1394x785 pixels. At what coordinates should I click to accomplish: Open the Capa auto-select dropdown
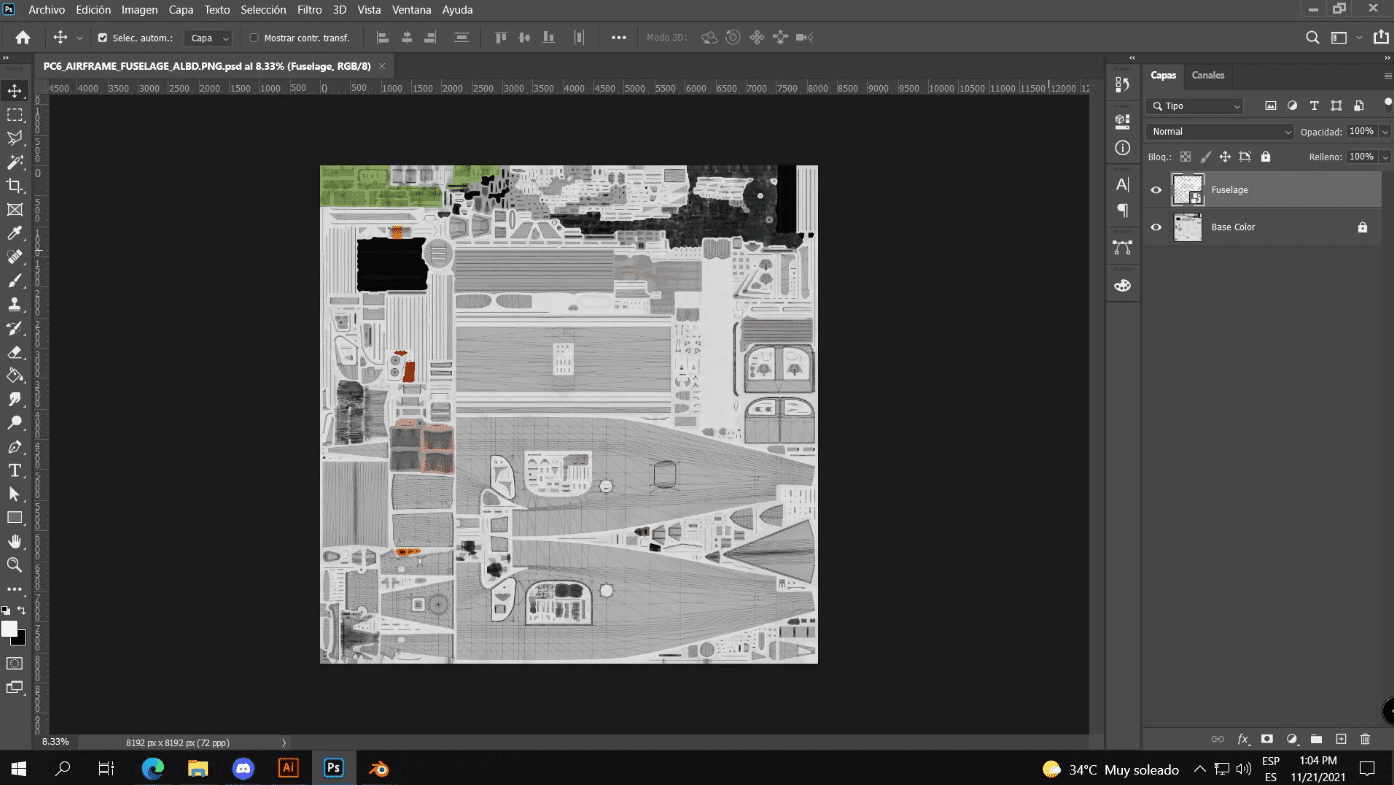(209, 38)
